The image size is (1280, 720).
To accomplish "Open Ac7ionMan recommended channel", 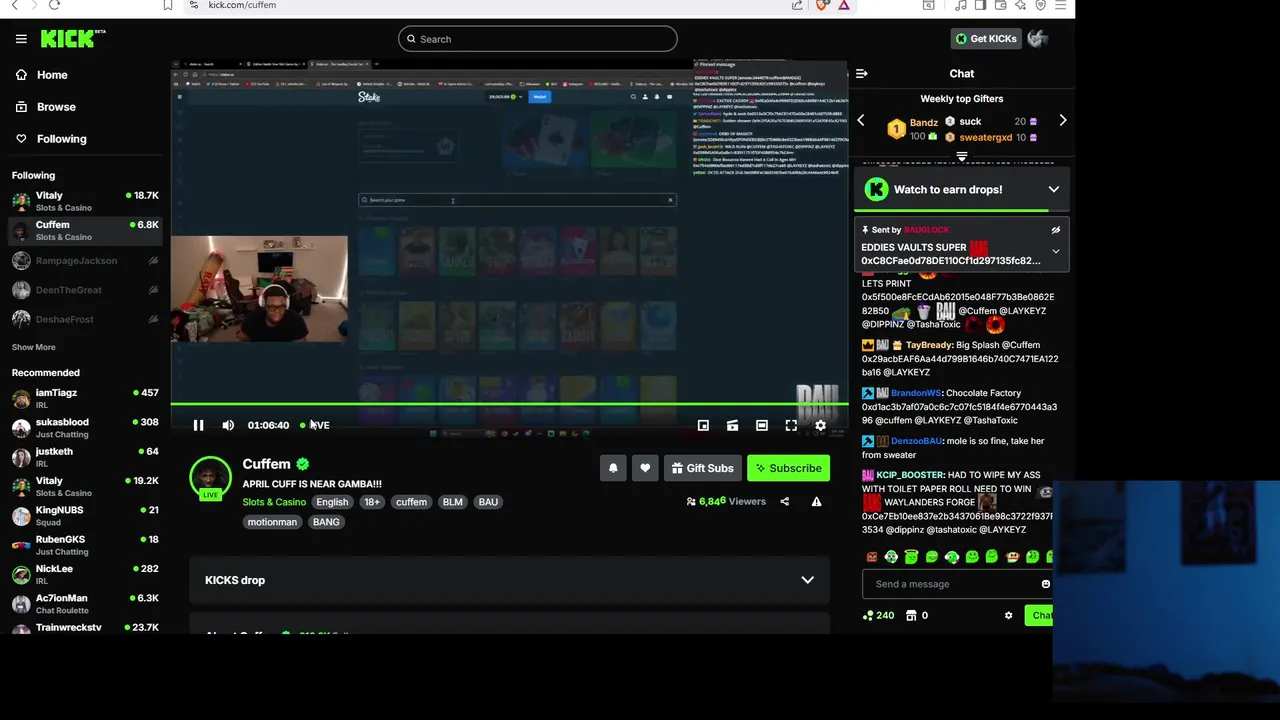I will click(x=84, y=603).
